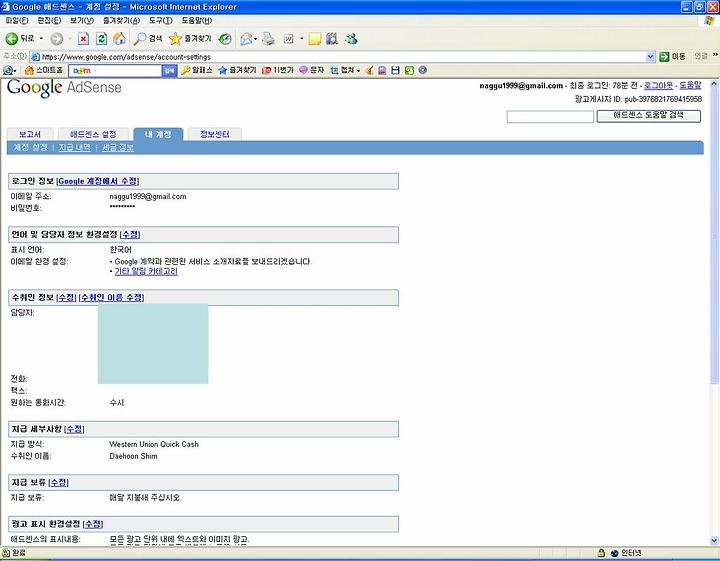Open the Messenger people icon
The width and height of the screenshot is (720, 561).
(351, 39)
